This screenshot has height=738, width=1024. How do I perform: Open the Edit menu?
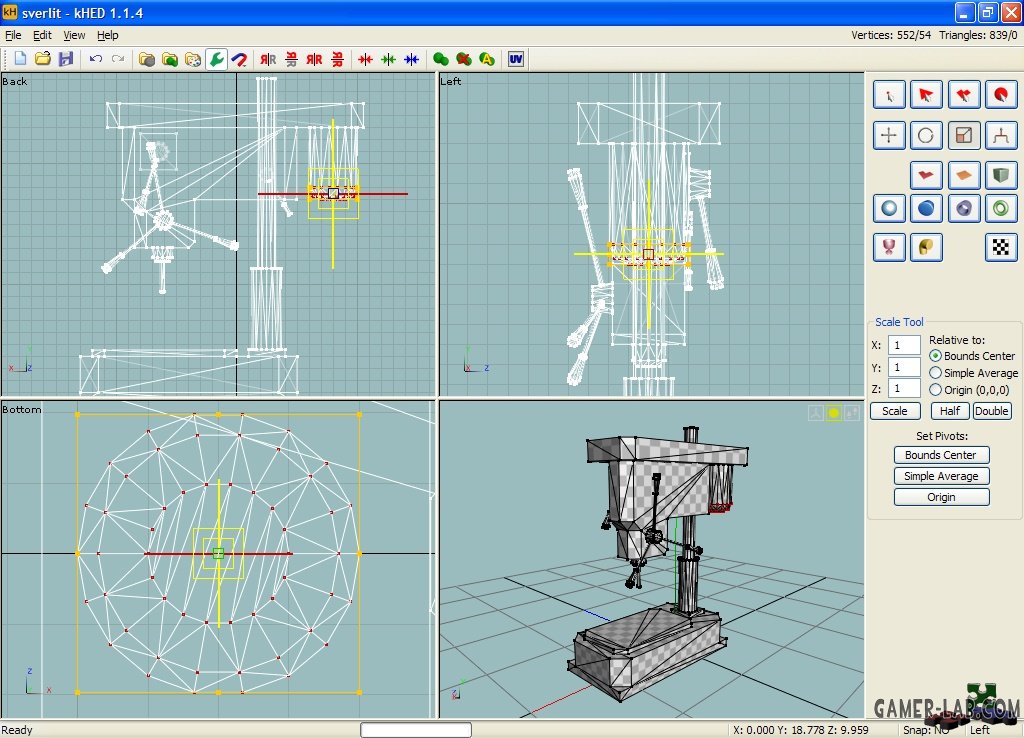(42, 35)
